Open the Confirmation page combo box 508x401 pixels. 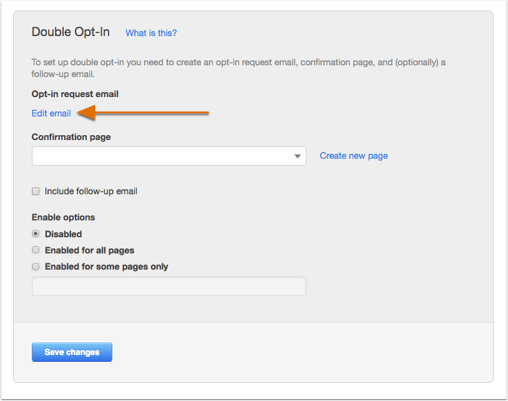(x=169, y=156)
